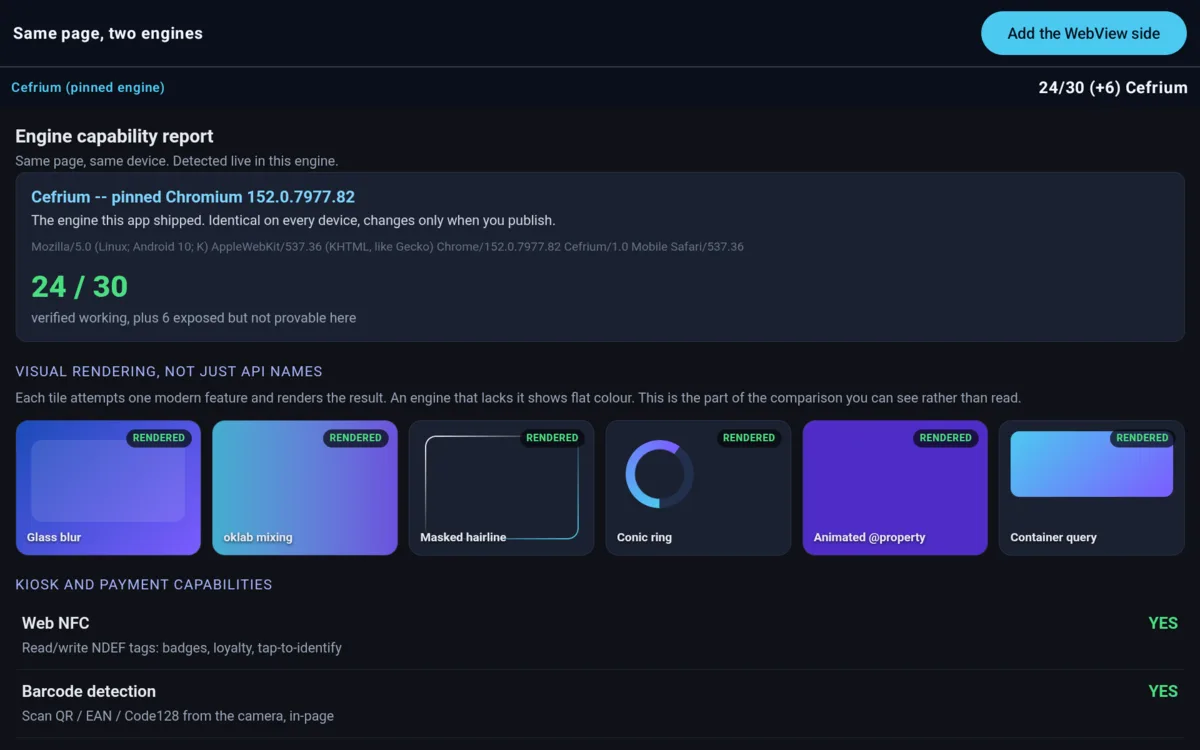Click the Visual rendering, not just API names heading
The width and height of the screenshot is (1200, 750).
point(169,371)
